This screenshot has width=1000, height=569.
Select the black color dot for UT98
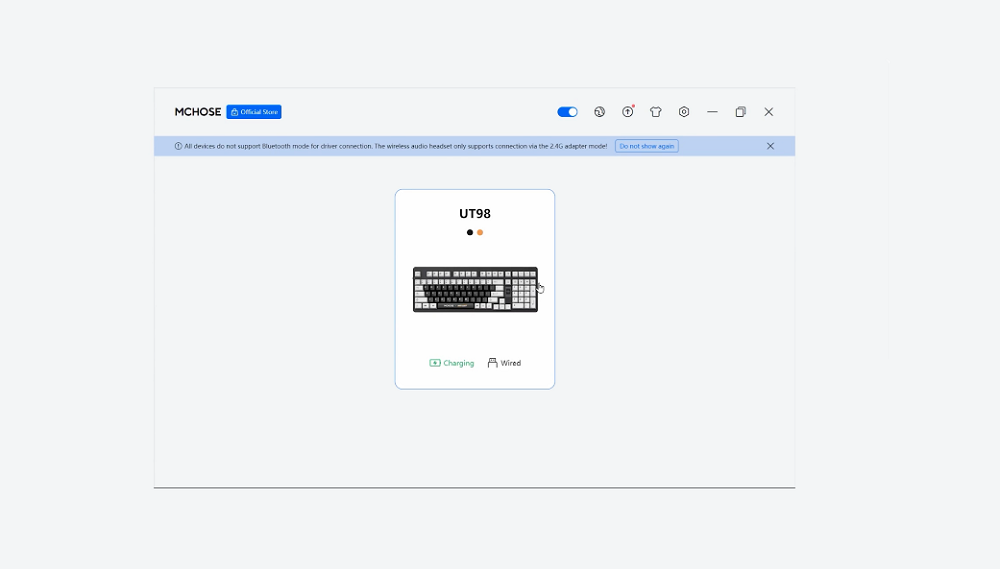[x=470, y=232]
